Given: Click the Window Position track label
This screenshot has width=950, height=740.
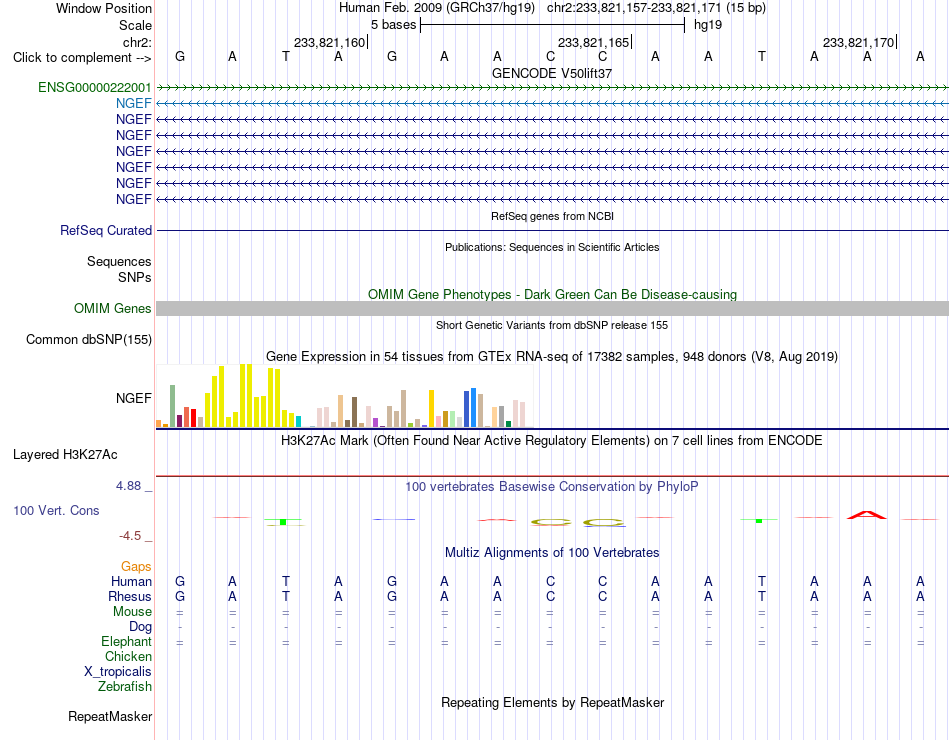Looking at the screenshot, I should pos(104,8).
